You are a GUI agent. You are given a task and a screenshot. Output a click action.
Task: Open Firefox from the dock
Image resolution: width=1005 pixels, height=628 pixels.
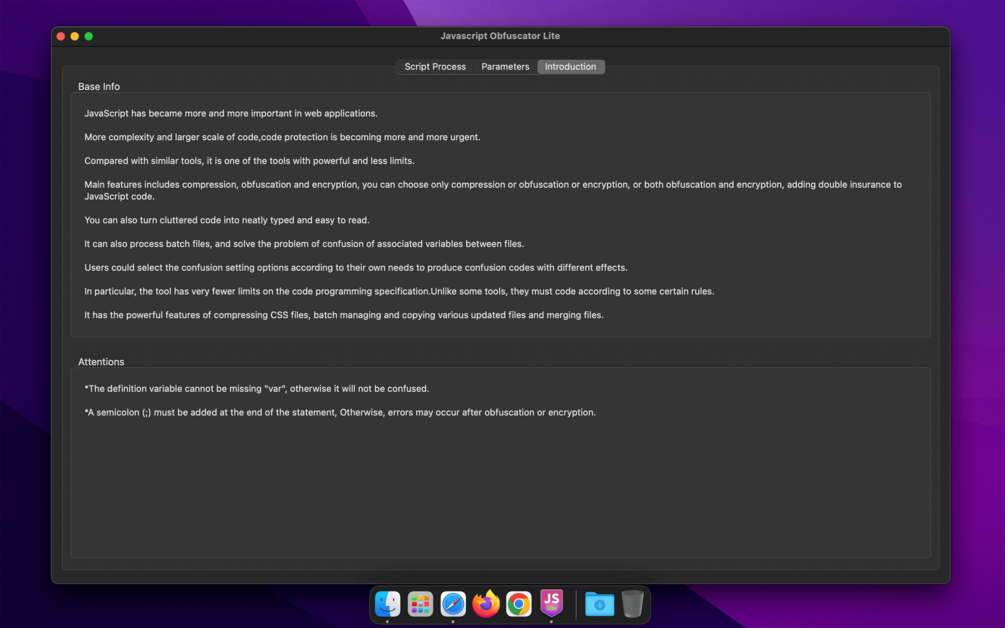(x=486, y=604)
